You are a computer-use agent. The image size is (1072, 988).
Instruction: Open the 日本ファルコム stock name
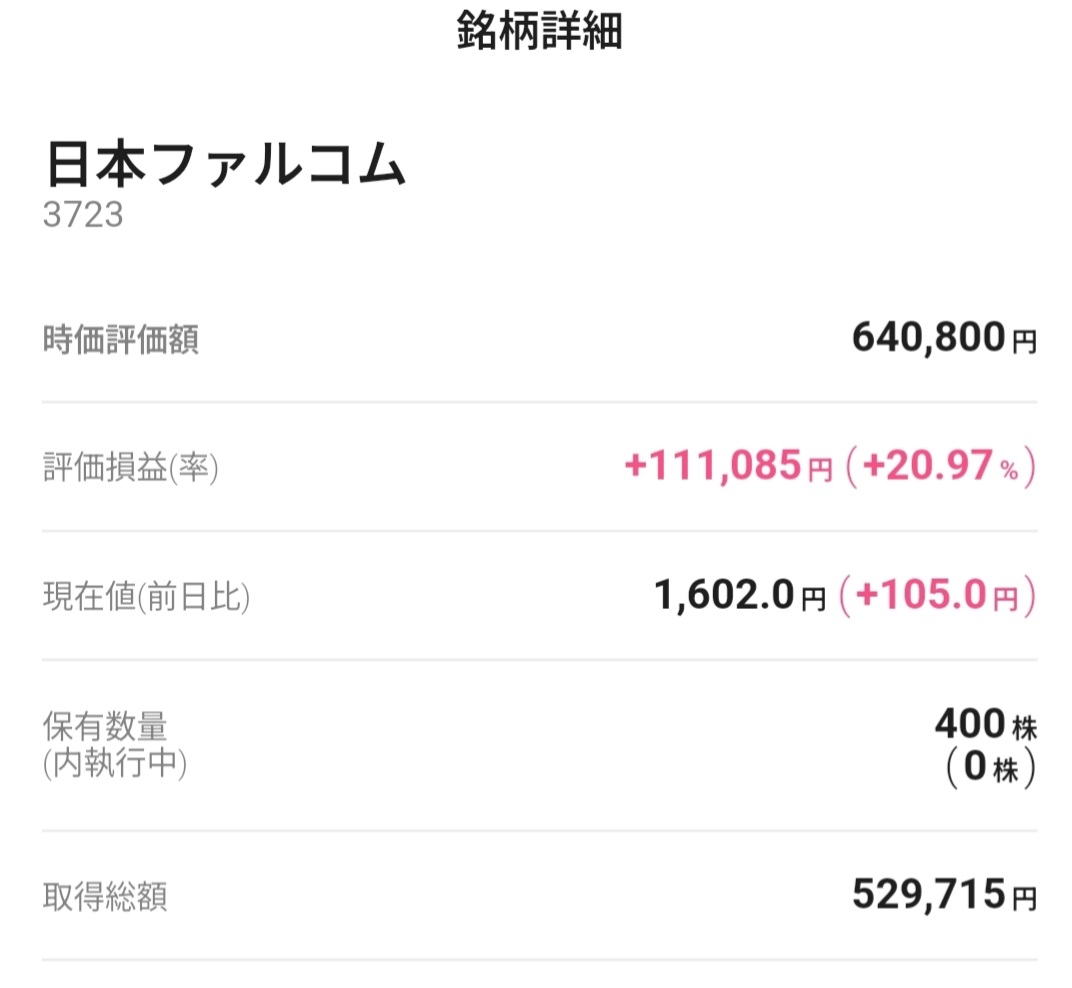[226, 167]
